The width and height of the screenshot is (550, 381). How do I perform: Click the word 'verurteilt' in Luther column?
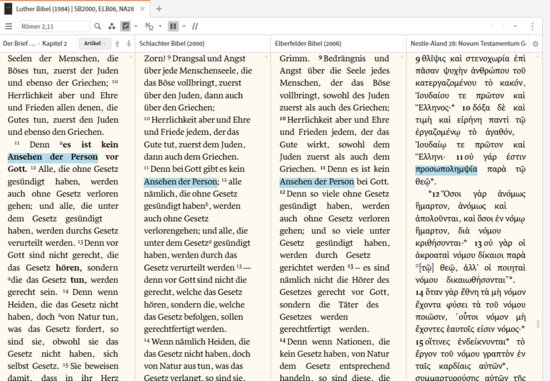coord(22,243)
